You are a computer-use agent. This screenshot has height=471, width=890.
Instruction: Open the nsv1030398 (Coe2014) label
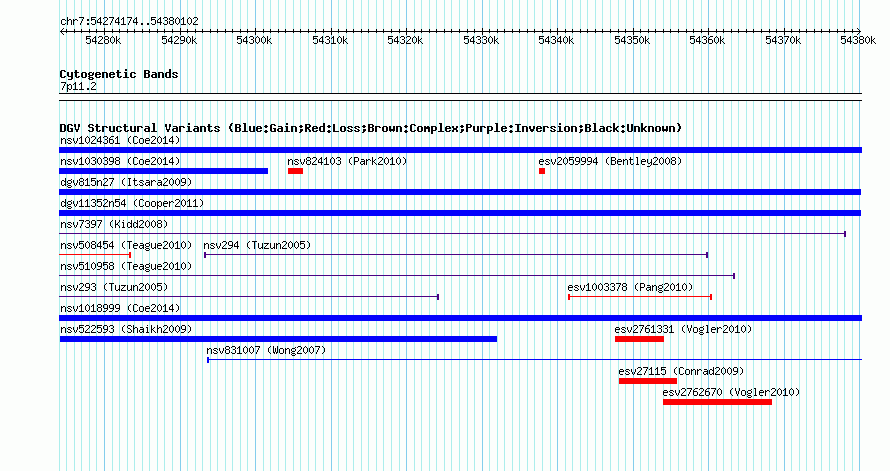120,161
